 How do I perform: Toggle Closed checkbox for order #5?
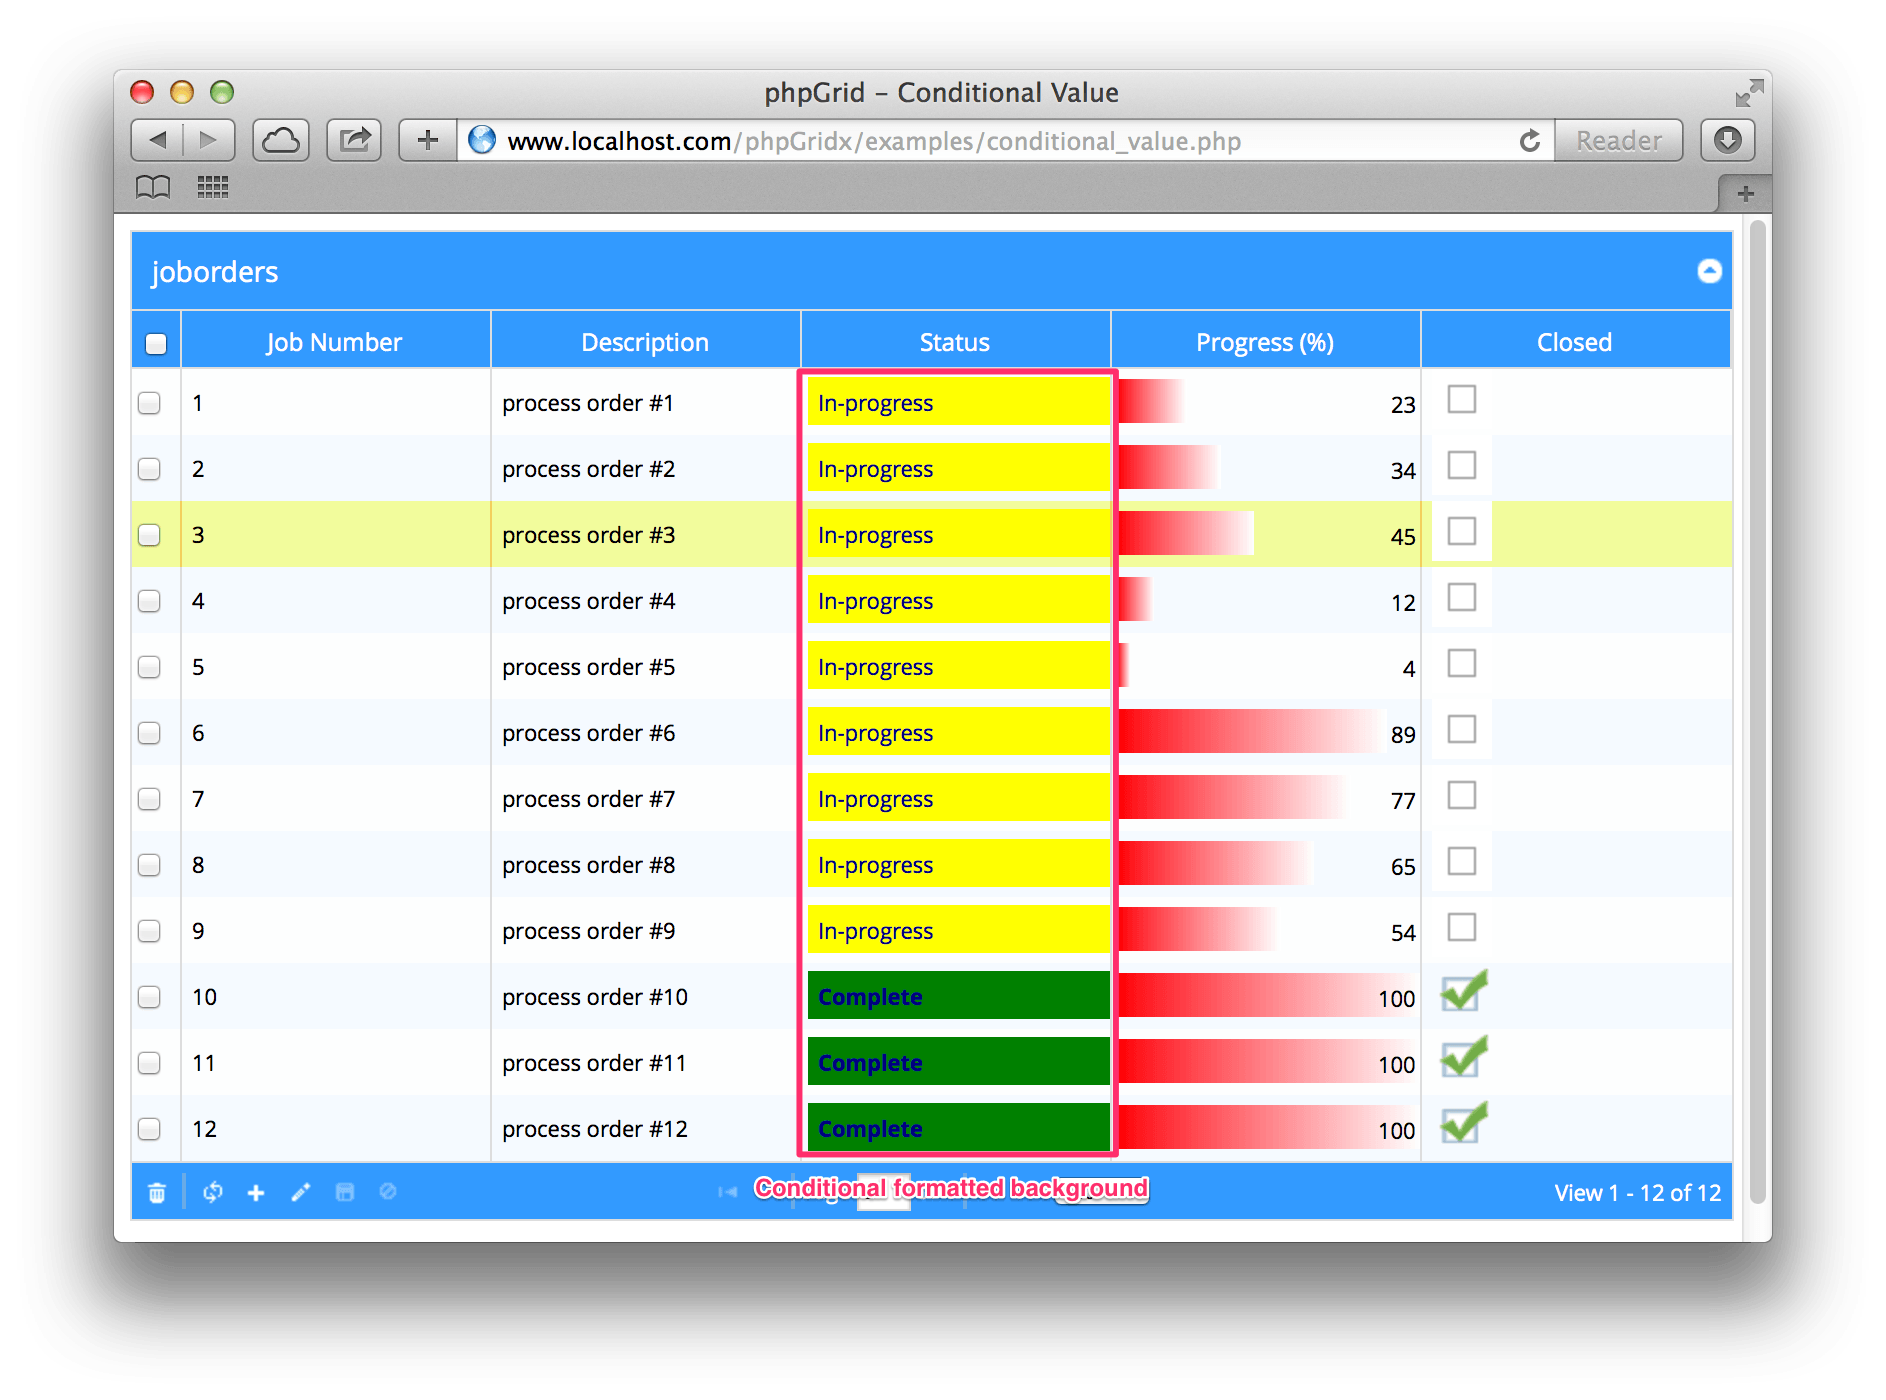point(1462,663)
